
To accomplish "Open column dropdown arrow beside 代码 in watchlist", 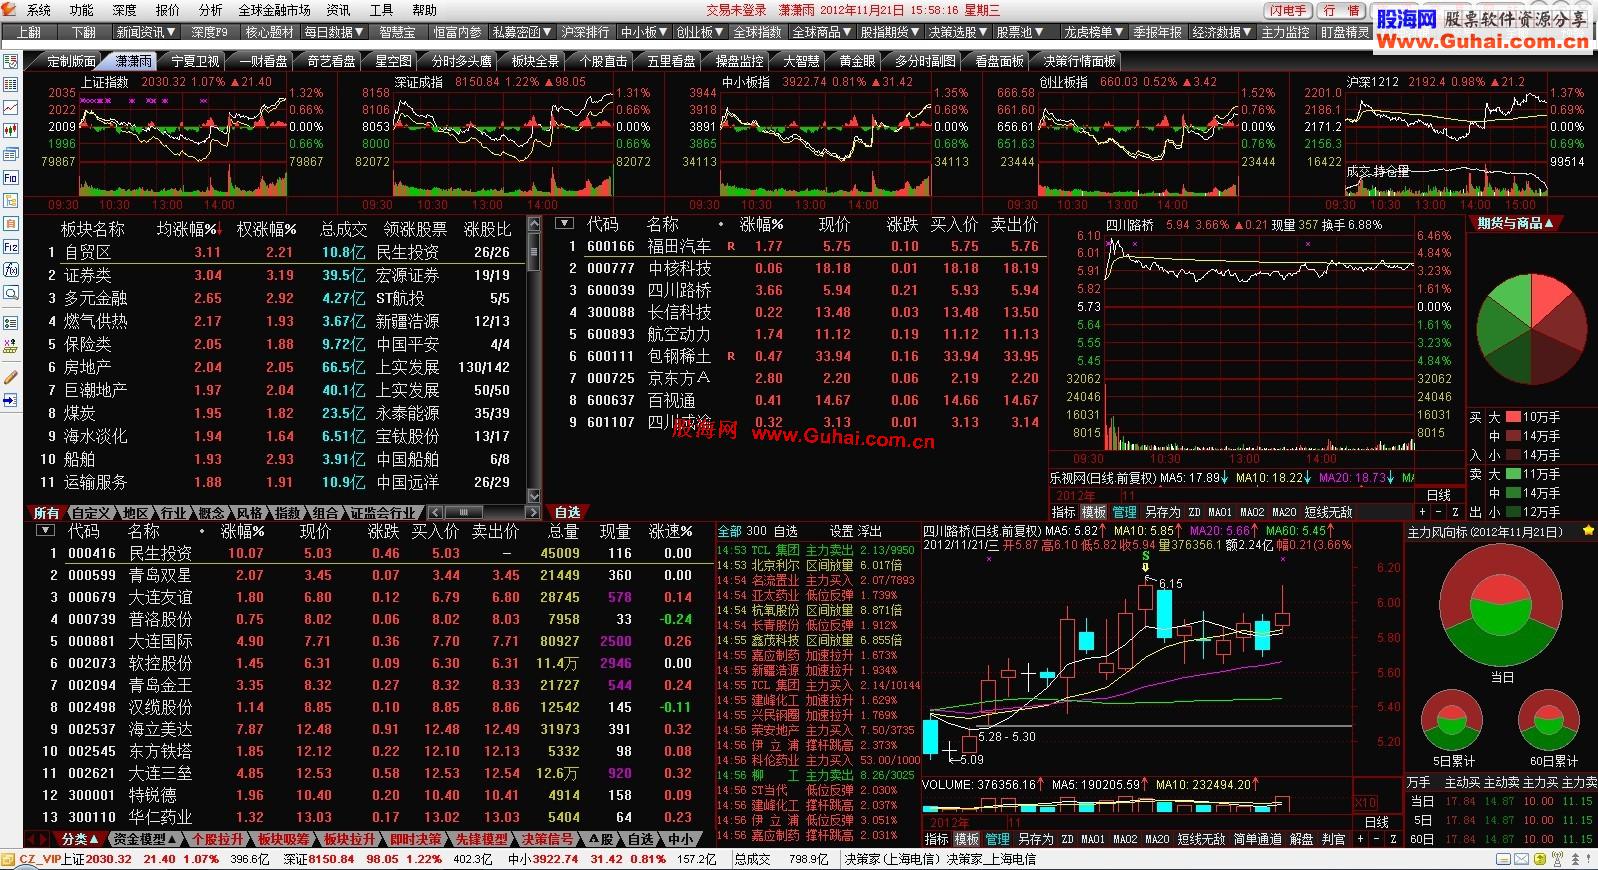I will (x=565, y=224).
